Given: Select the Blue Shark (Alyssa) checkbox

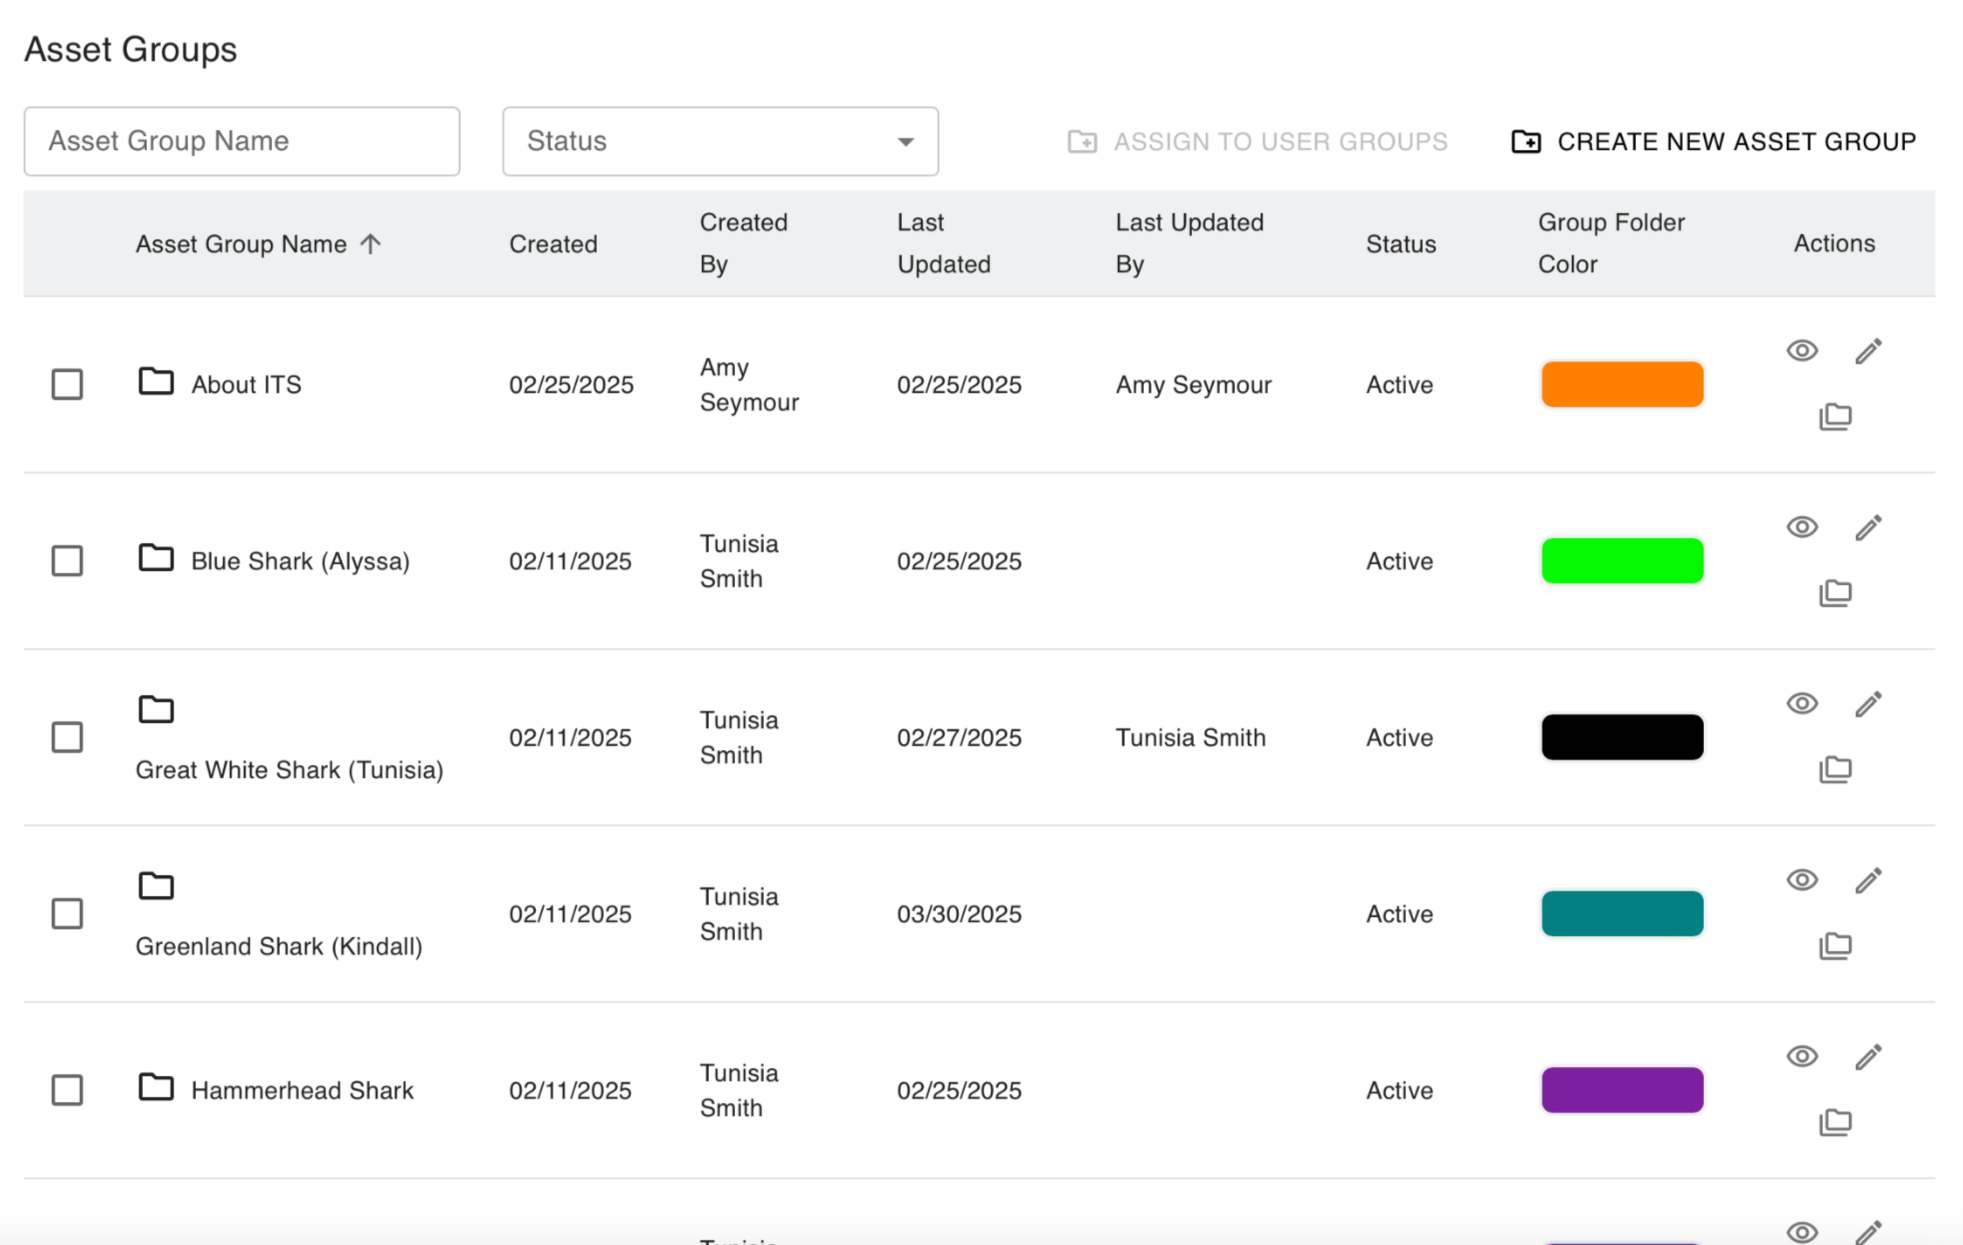Looking at the screenshot, I should click(x=67, y=561).
